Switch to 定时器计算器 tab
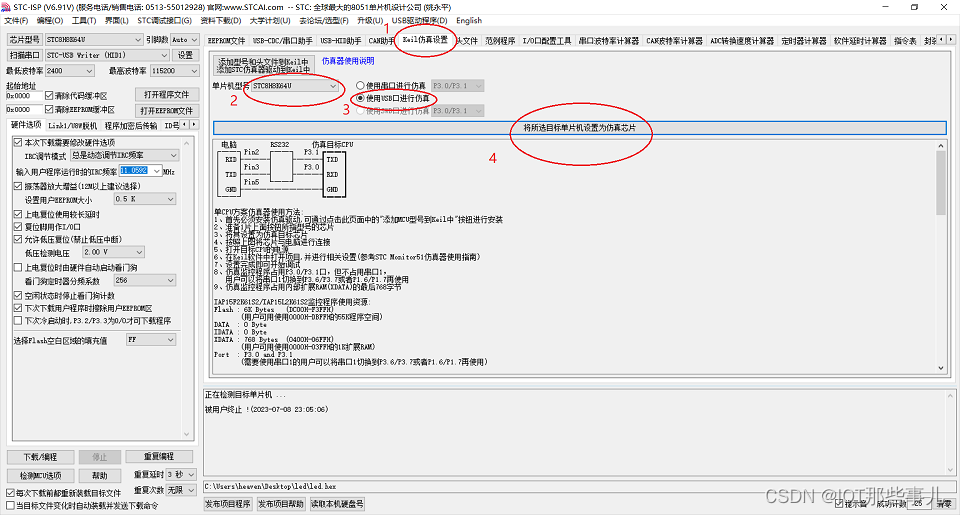 pos(804,41)
